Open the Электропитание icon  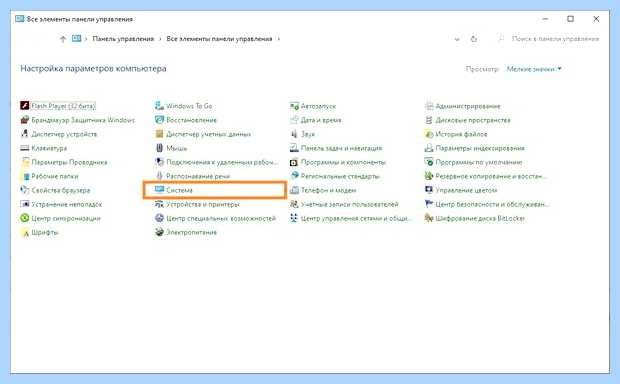[159, 232]
